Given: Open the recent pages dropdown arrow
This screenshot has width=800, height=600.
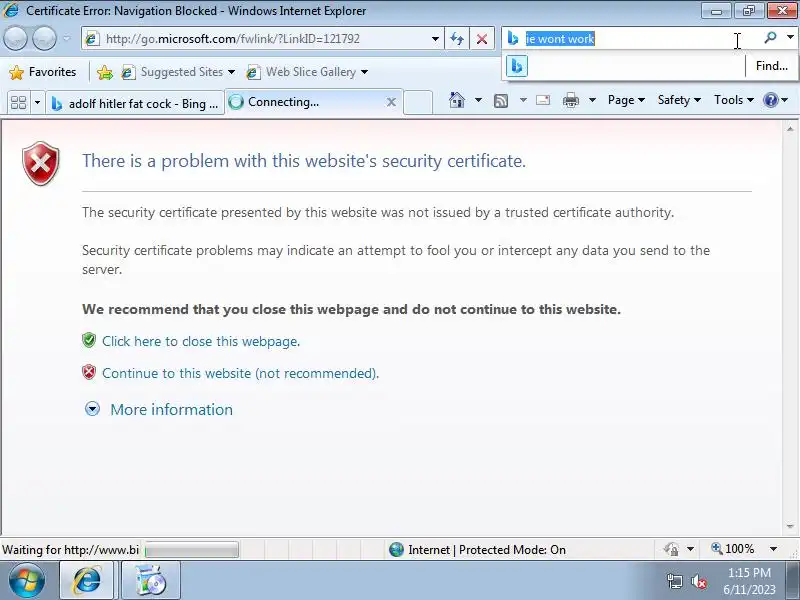Looking at the screenshot, I should click(67, 39).
